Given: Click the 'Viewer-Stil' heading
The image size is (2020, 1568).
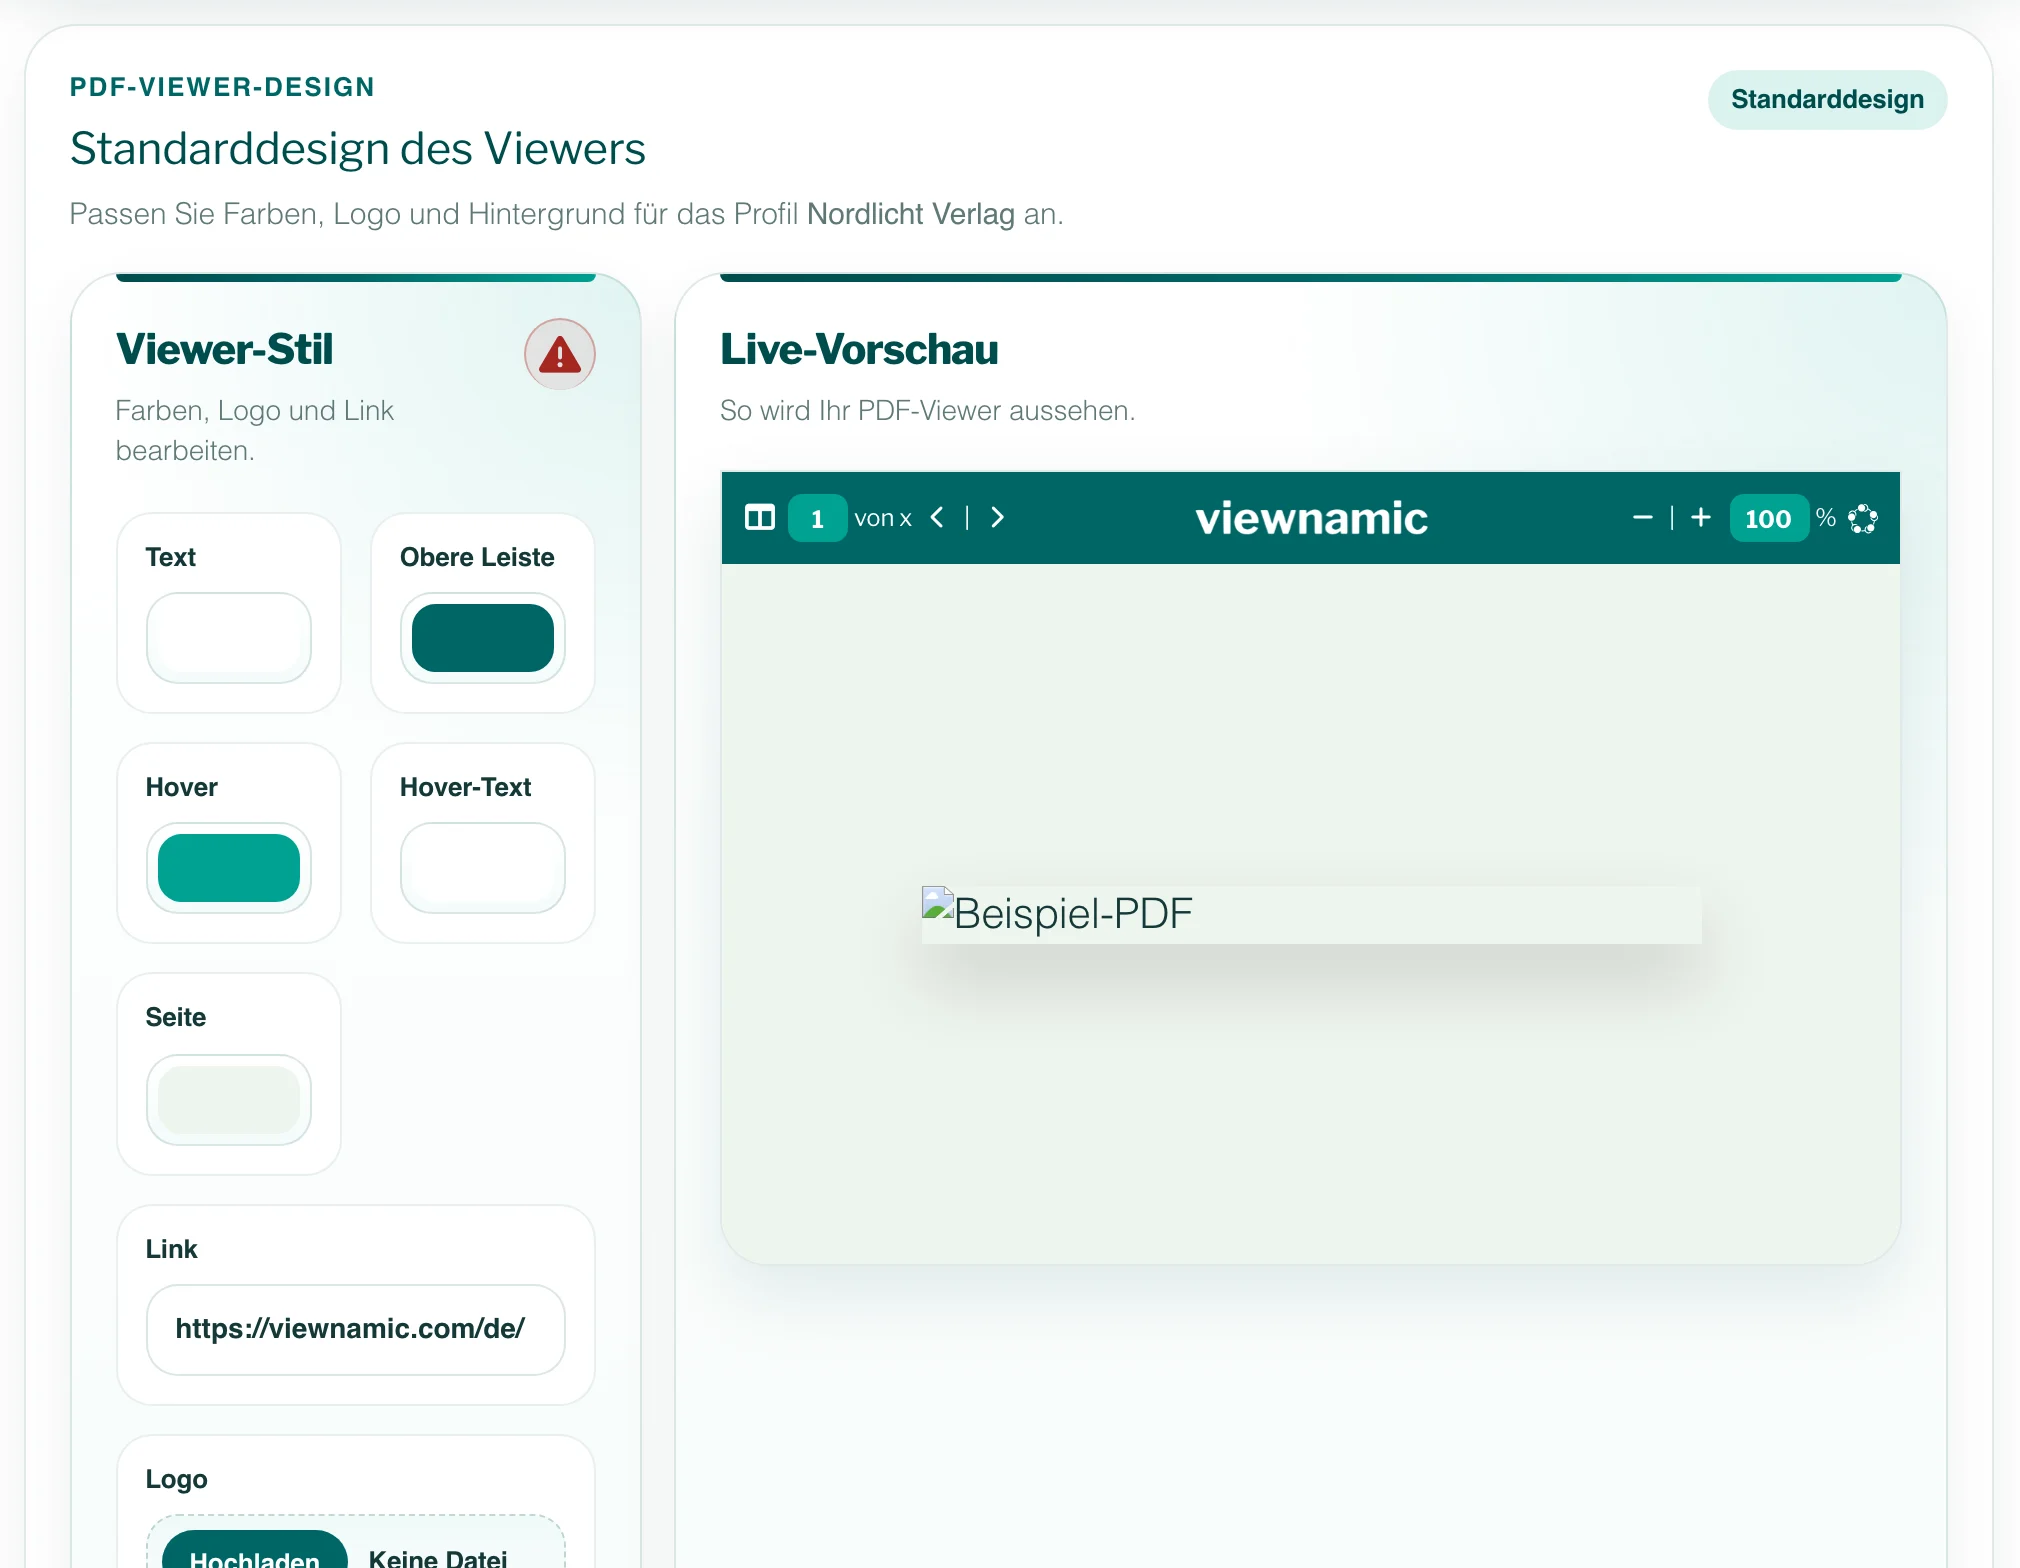Looking at the screenshot, I should tap(225, 350).
